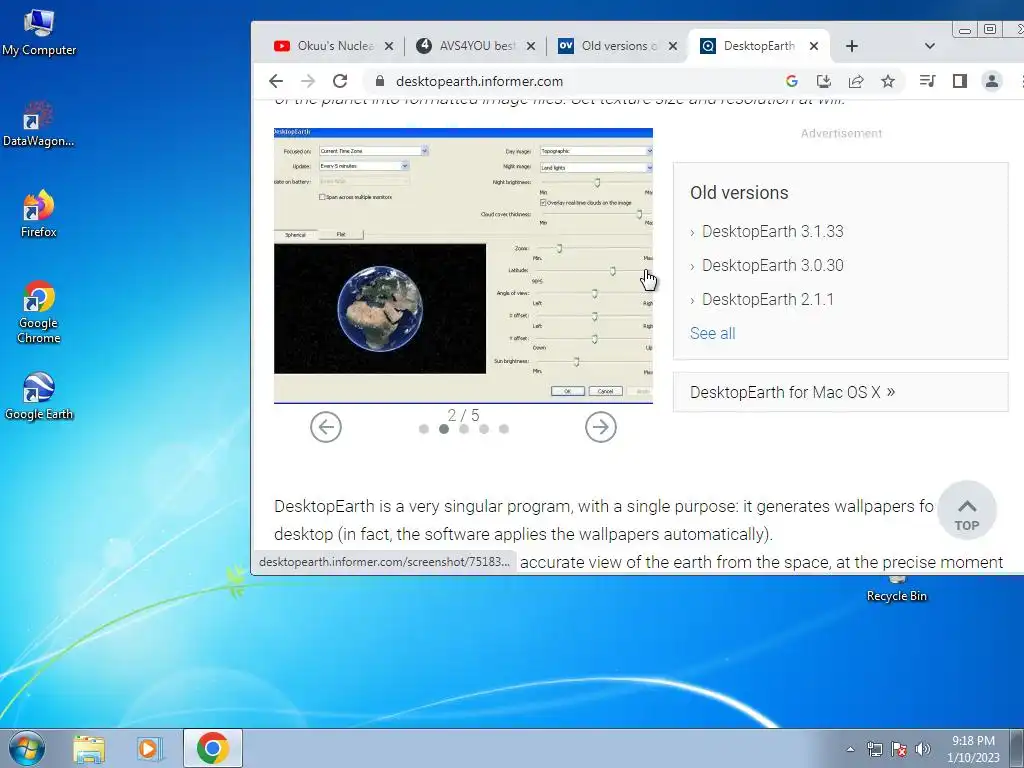Click the TOP scroll-to-top button
Screen dimensions: 1024x768
tap(967, 511)
